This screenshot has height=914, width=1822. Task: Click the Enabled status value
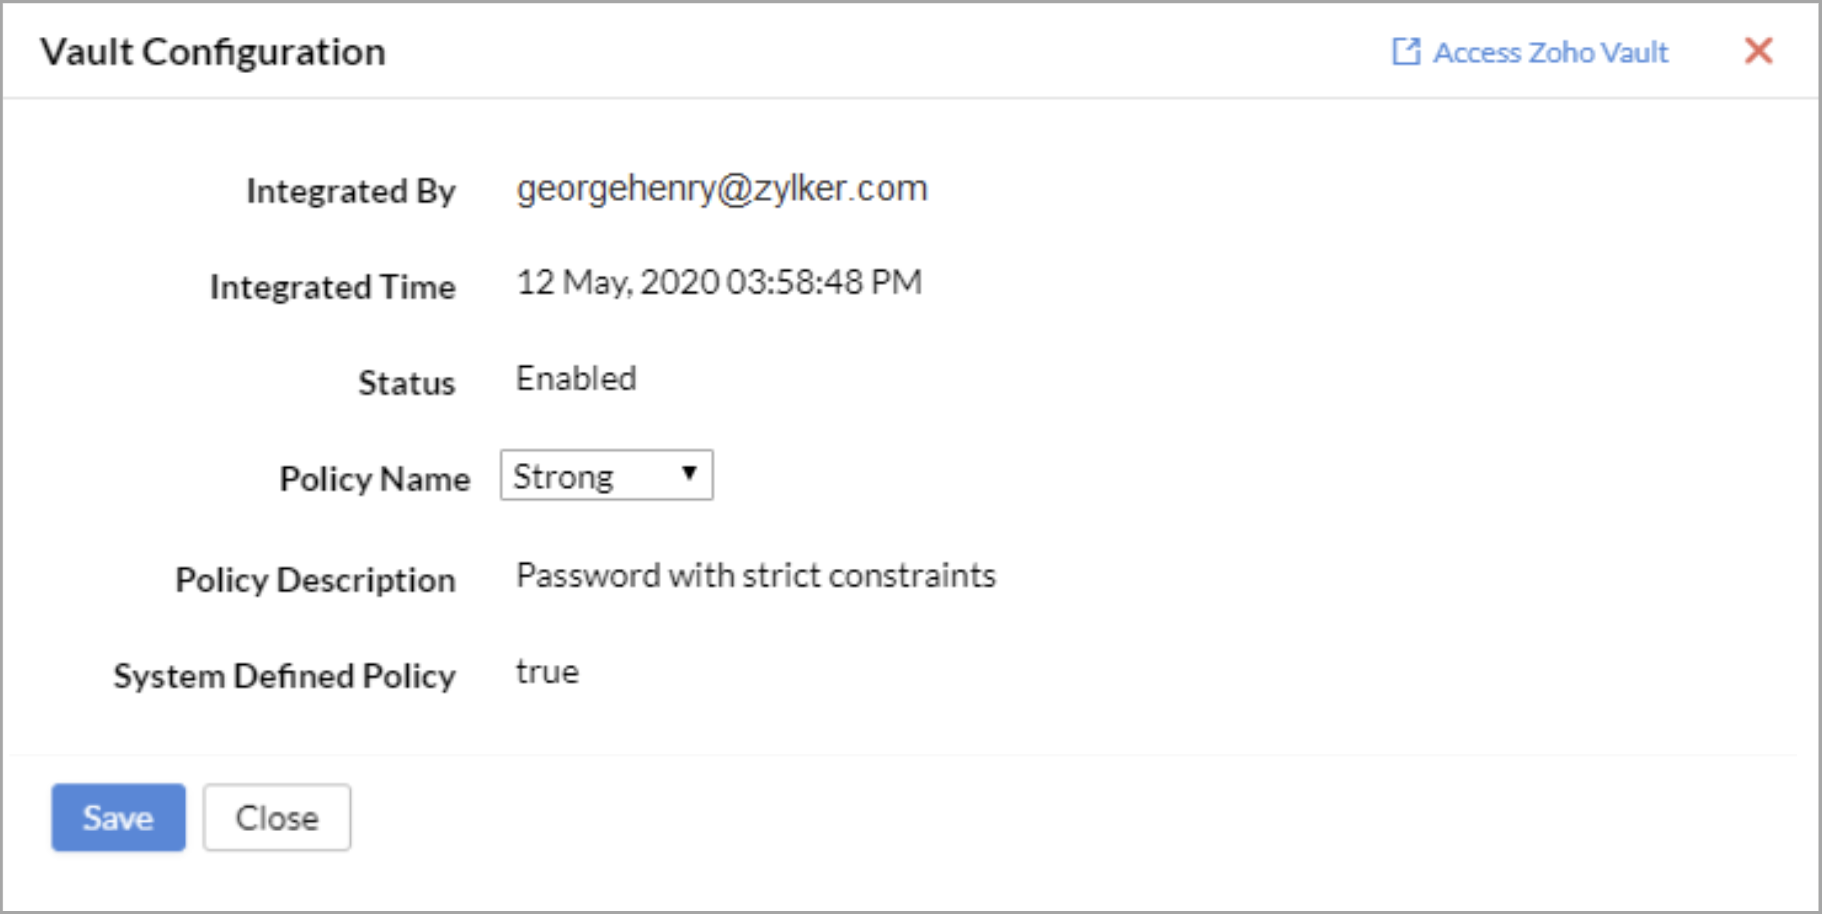tap(576, 379)
